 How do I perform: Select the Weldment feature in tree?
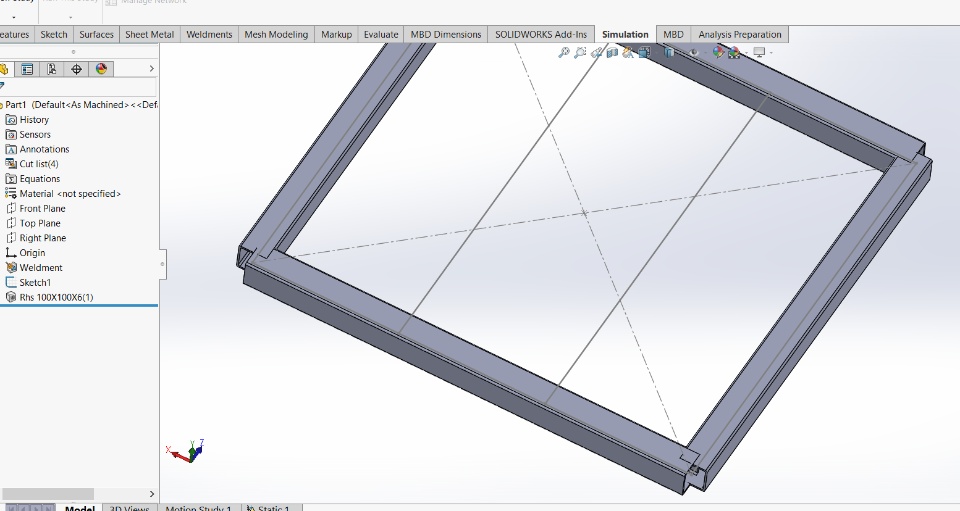(x=34, y=267)
